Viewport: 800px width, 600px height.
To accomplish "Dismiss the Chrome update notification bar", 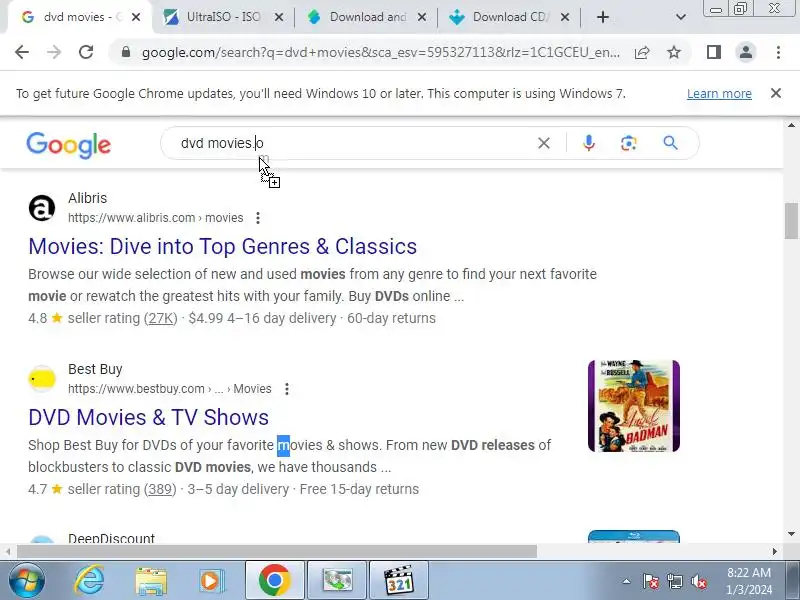I will [776, 93].
